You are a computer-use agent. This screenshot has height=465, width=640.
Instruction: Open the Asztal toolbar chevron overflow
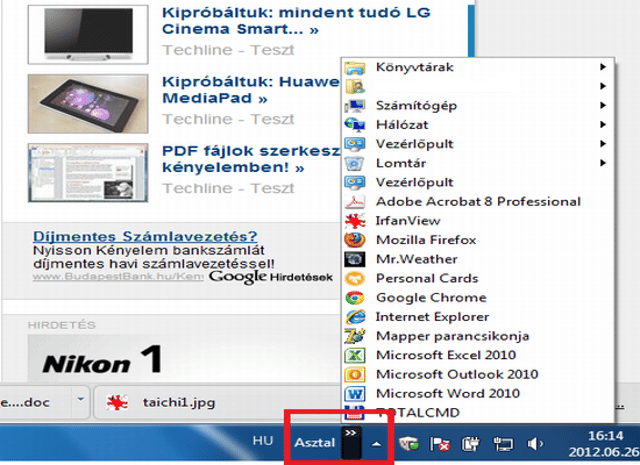point(351,443)
